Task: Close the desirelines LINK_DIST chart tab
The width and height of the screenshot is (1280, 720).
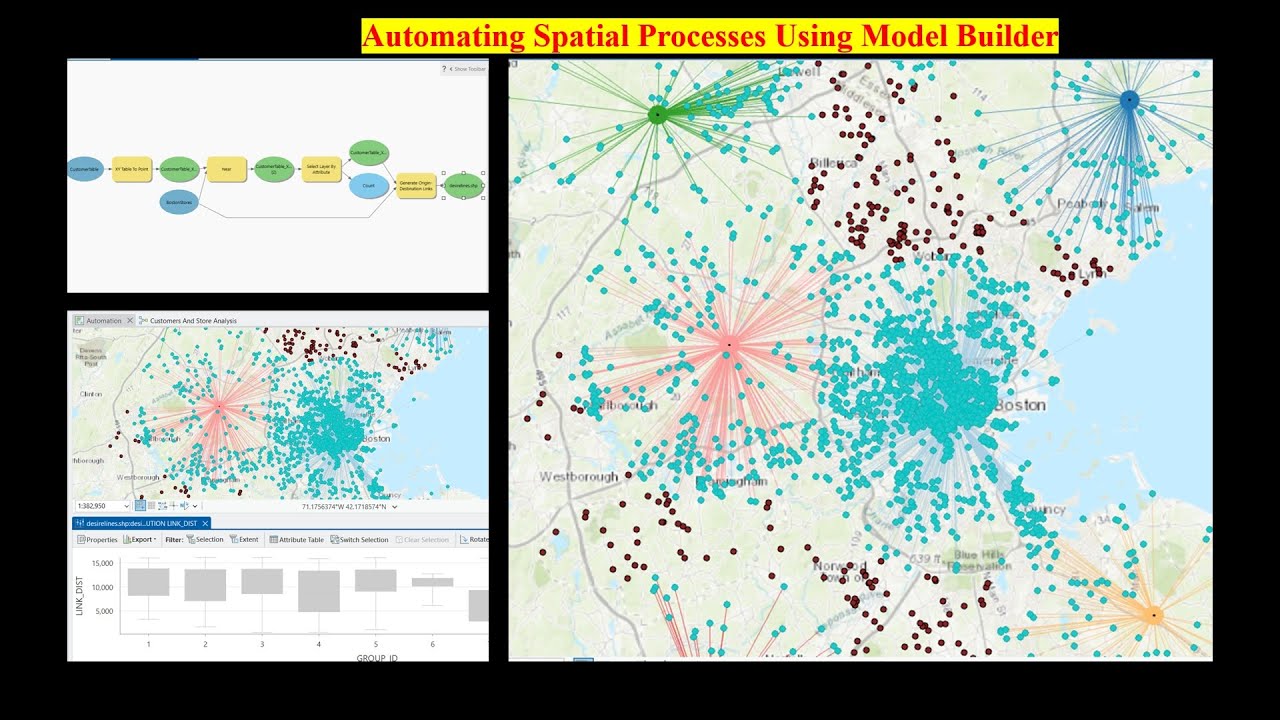Action: click(205, 524)
